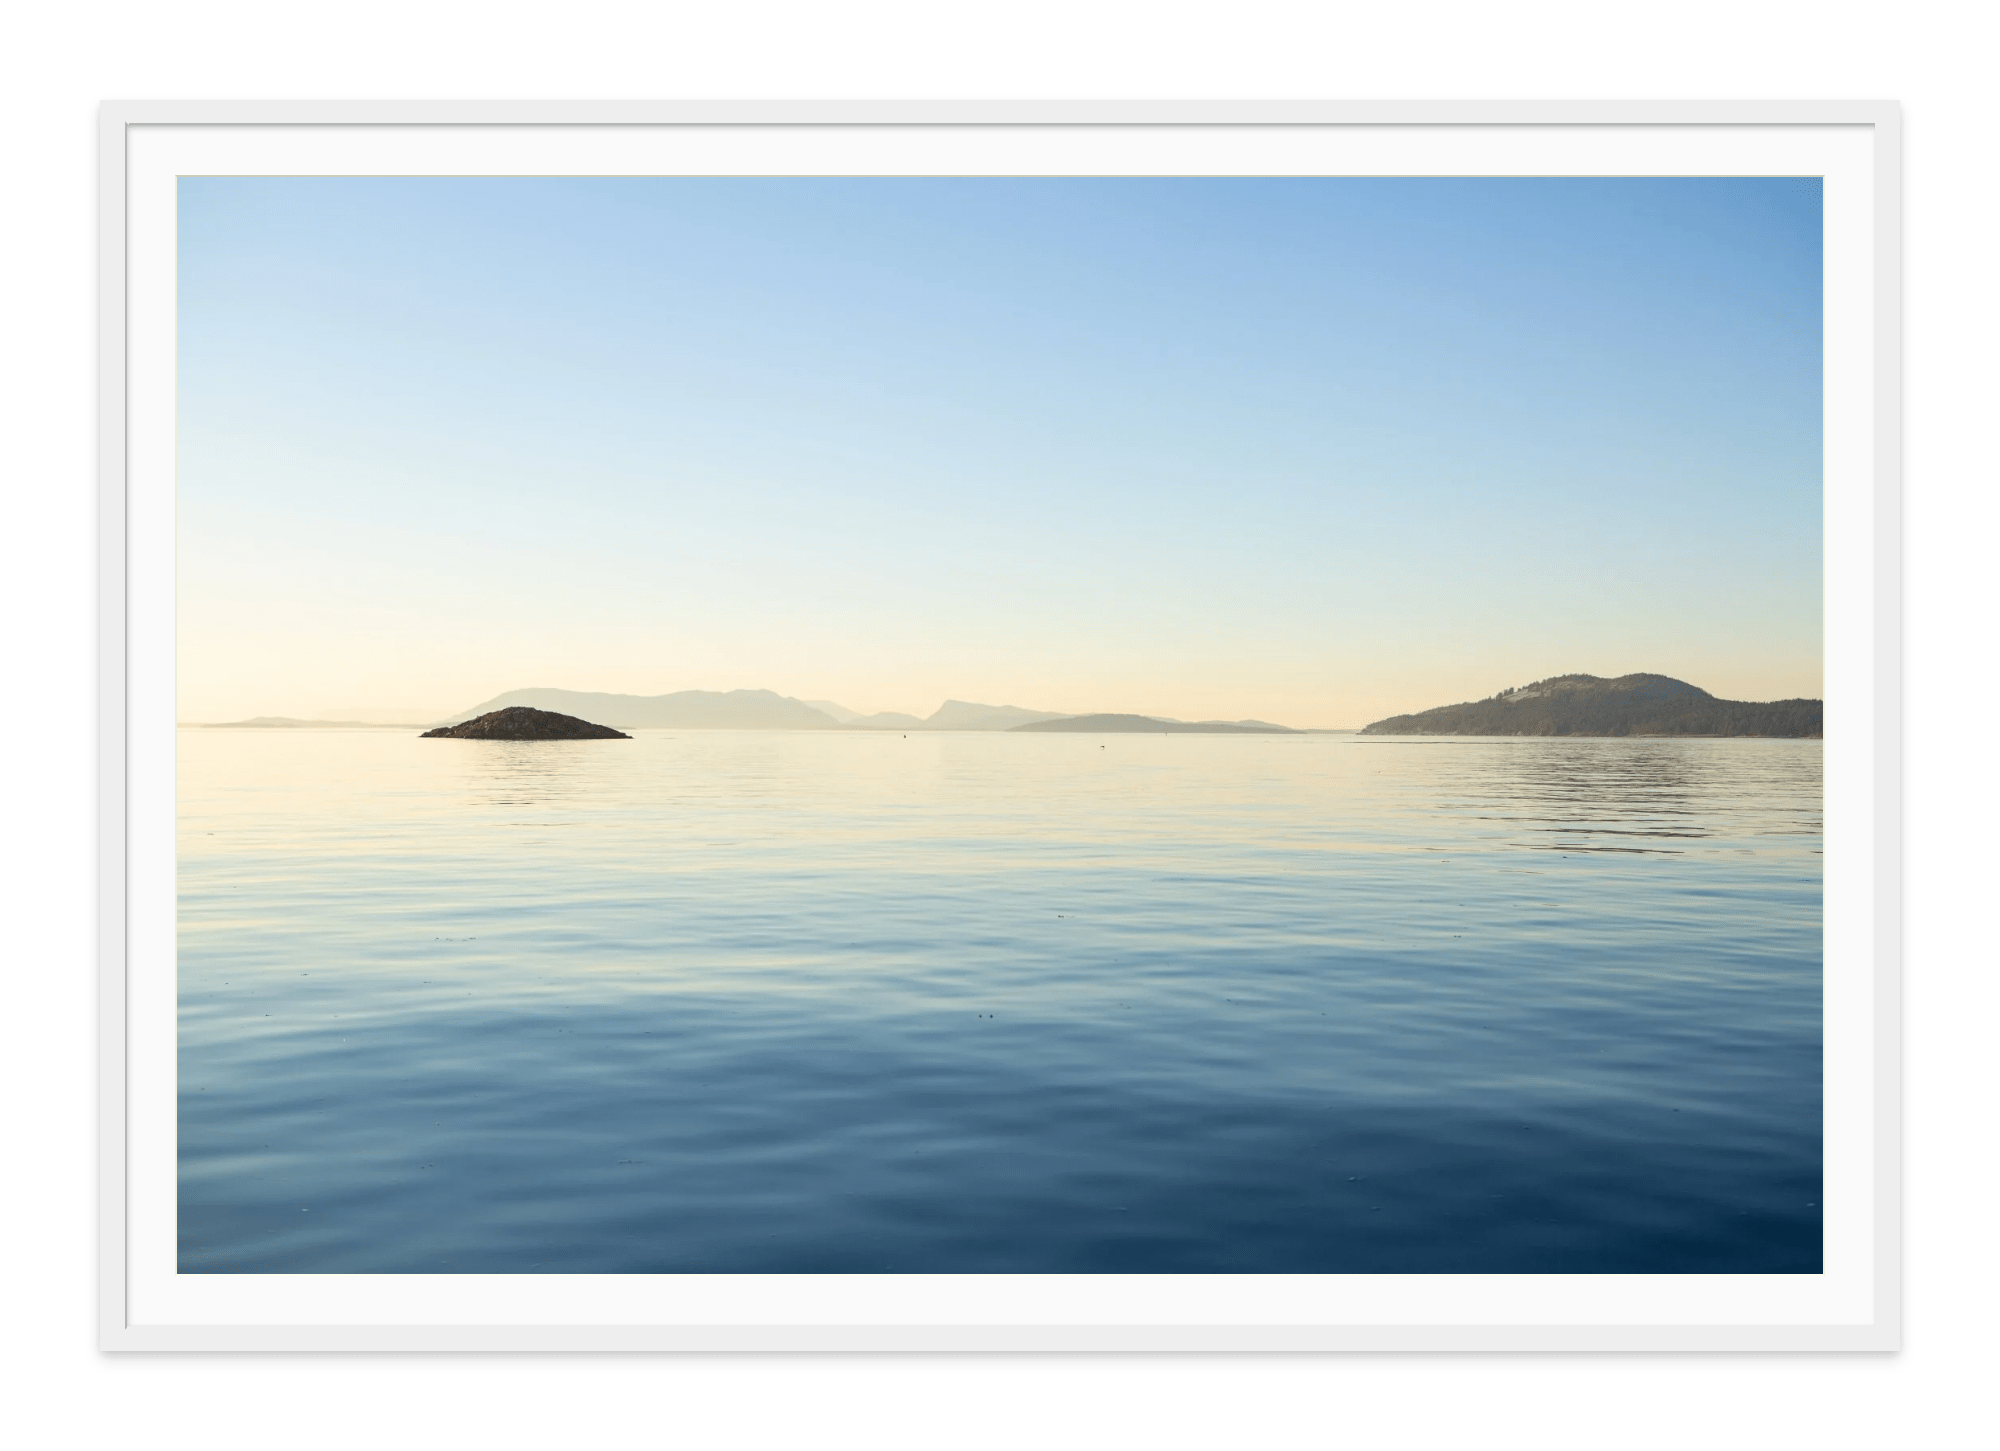Click the small rocky island in the water

[x=525, y=723]
